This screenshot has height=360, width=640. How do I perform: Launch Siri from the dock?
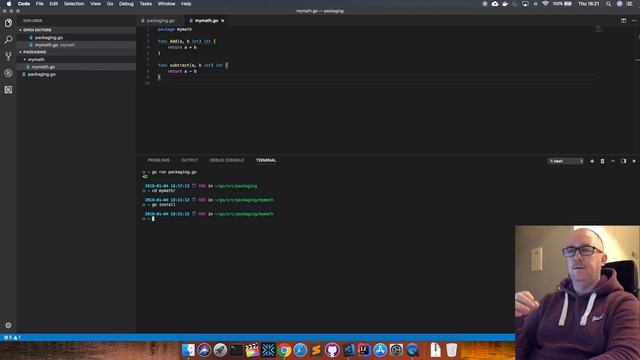(204, 350)
